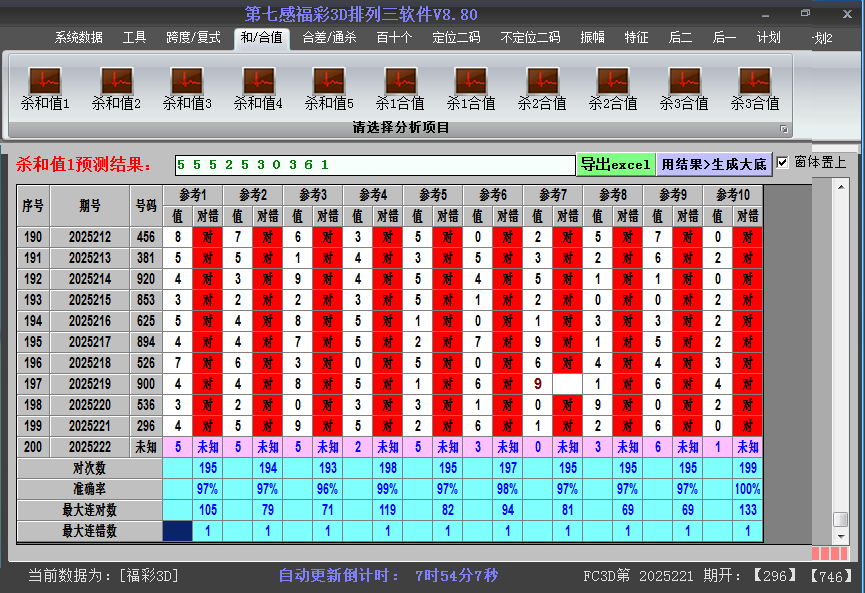865x593 pixels.
Task: Click the 导出excel button
Action: point(615,164)
